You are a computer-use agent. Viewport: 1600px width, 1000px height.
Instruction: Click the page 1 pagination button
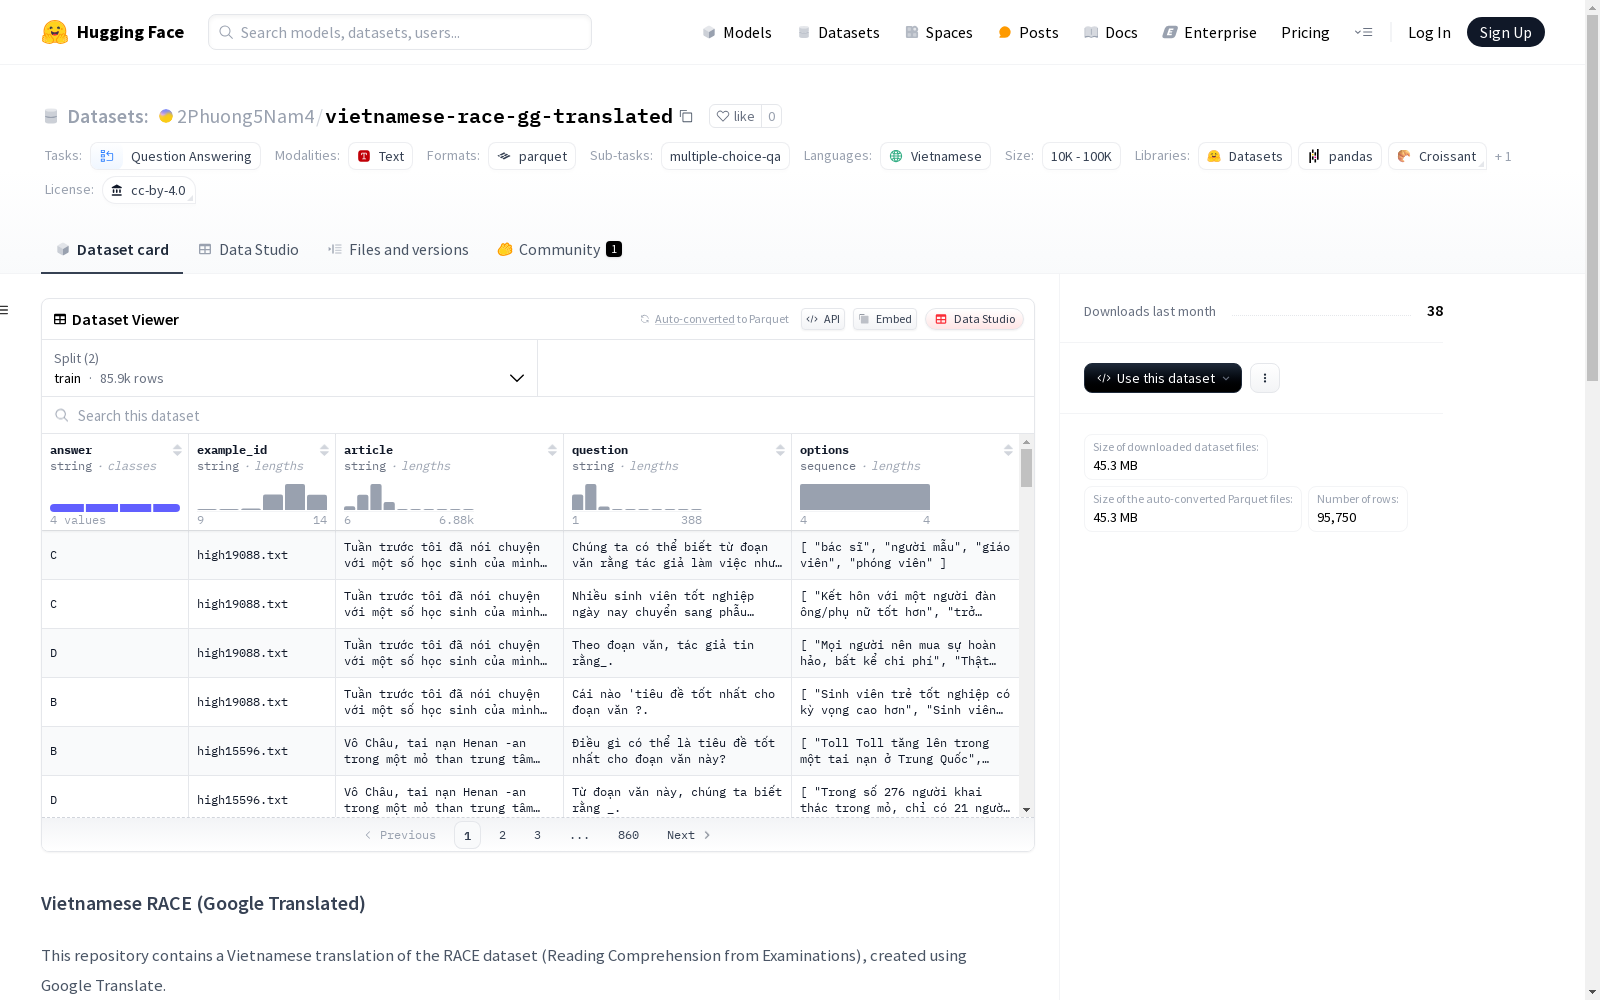[x=467, y=835]
